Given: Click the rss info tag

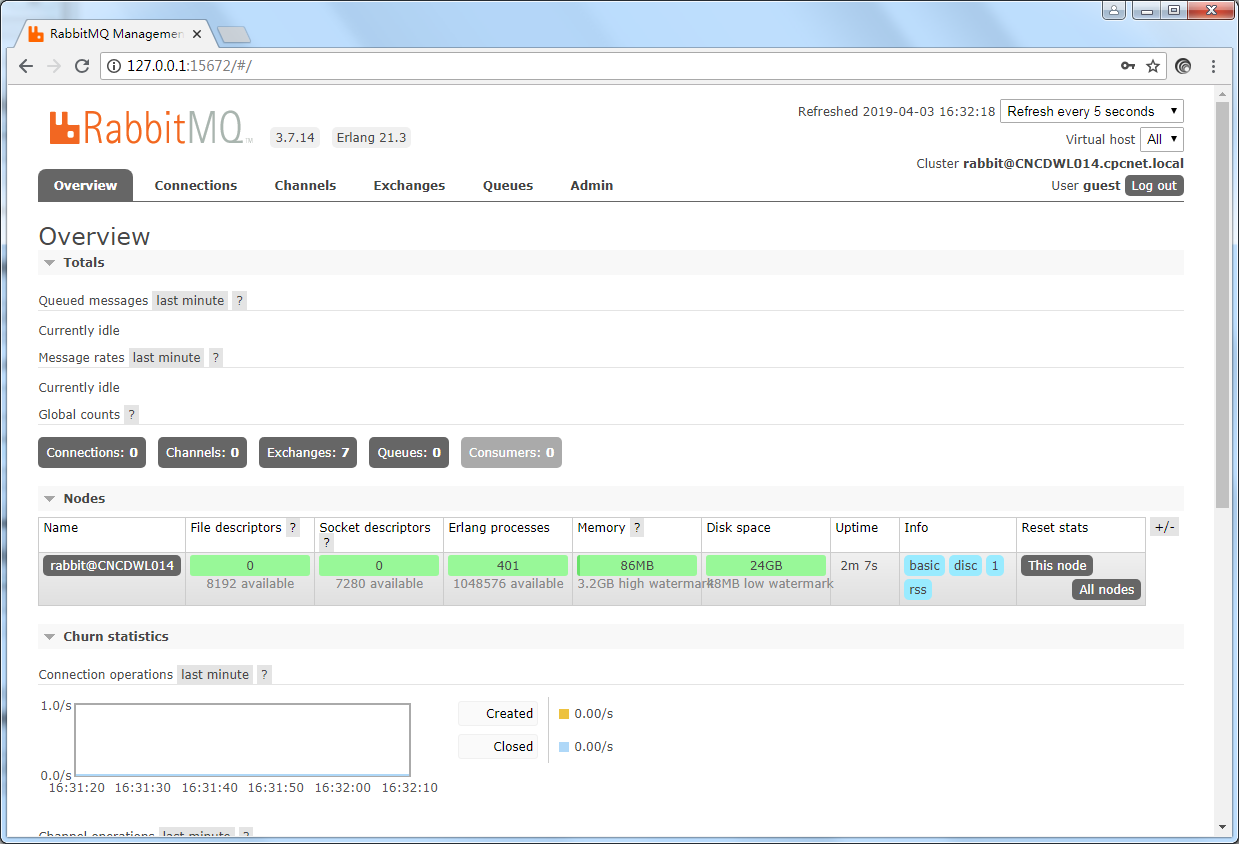Looking at the screenshot, I should (918, 589).
